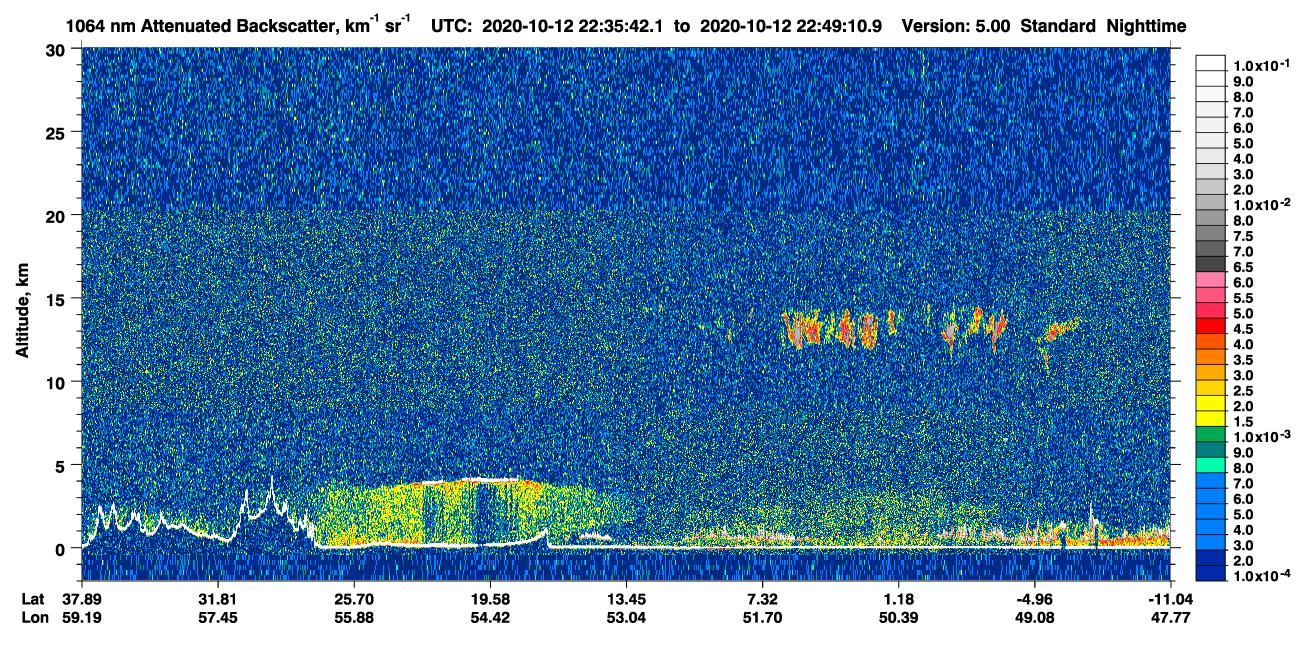This screenshot has width=1300, height=667.
Task: Click the 'Lon' row label
Action: (x=34, y=617)
